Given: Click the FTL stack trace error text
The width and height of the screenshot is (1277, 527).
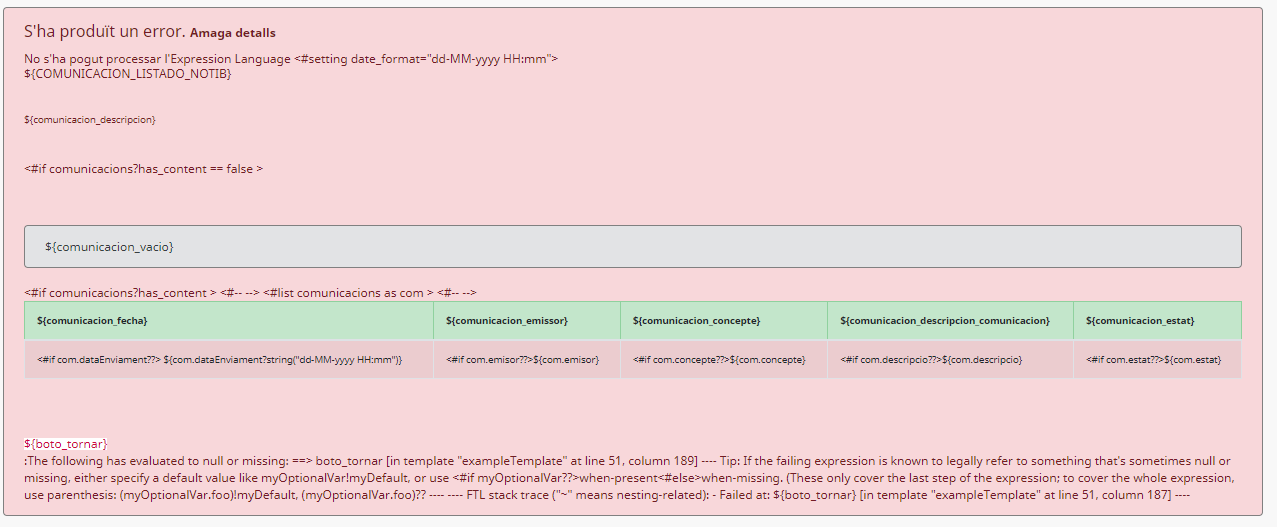Looking at the screenshot, I should point(630,478).
